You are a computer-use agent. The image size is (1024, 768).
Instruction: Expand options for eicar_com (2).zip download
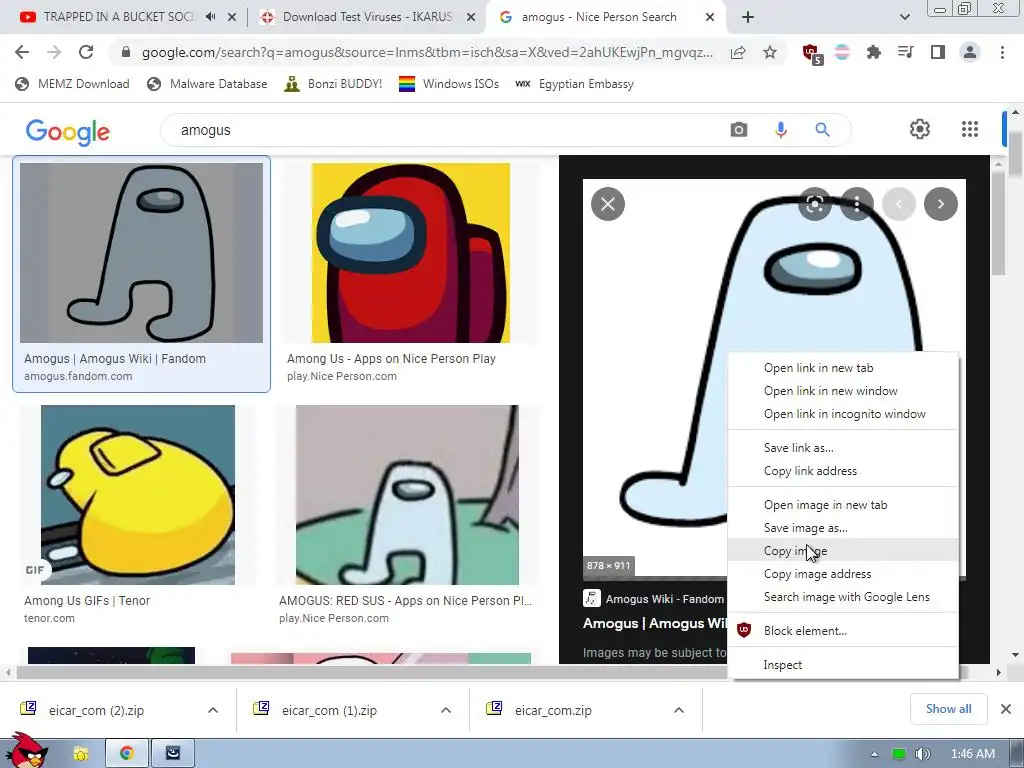click(213, 710)
